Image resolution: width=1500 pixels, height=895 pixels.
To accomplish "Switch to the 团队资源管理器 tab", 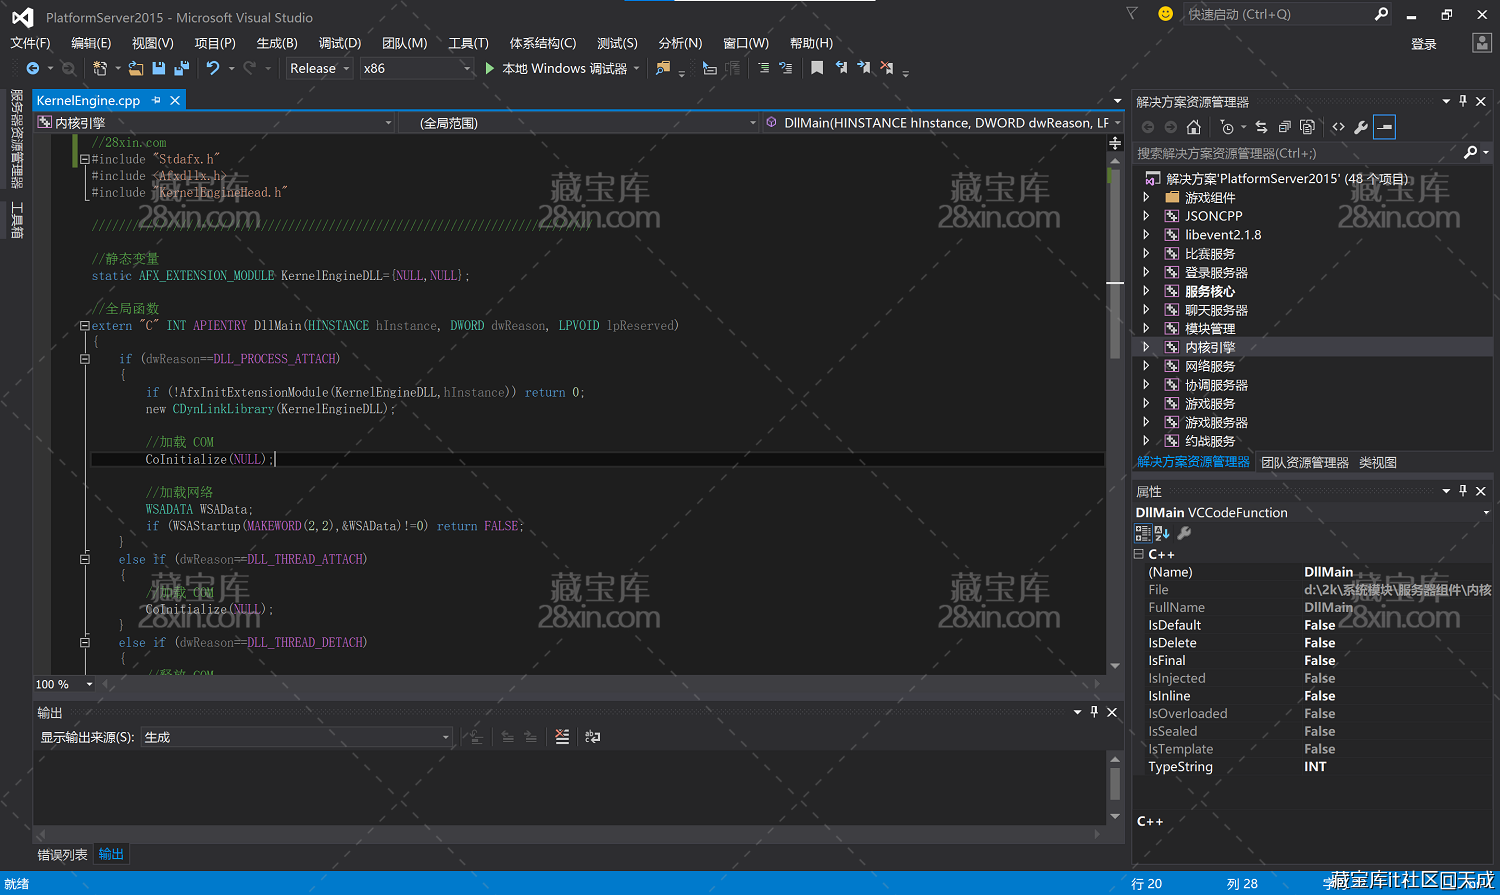I will (1305, 462).
